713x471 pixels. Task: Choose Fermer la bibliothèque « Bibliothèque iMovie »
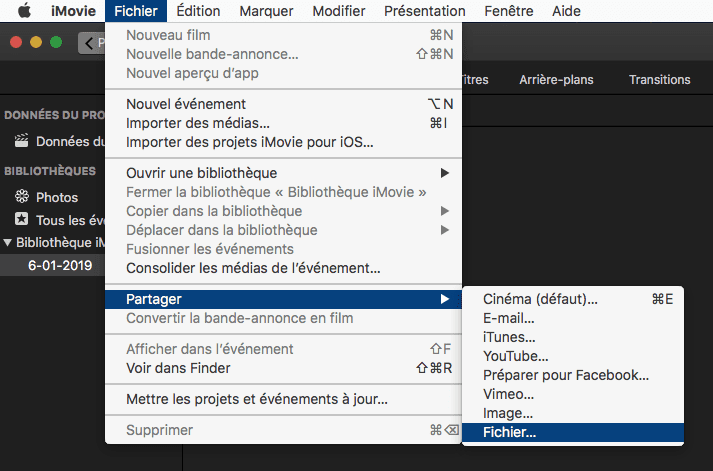pyautogui.click(x=283, y=192)
